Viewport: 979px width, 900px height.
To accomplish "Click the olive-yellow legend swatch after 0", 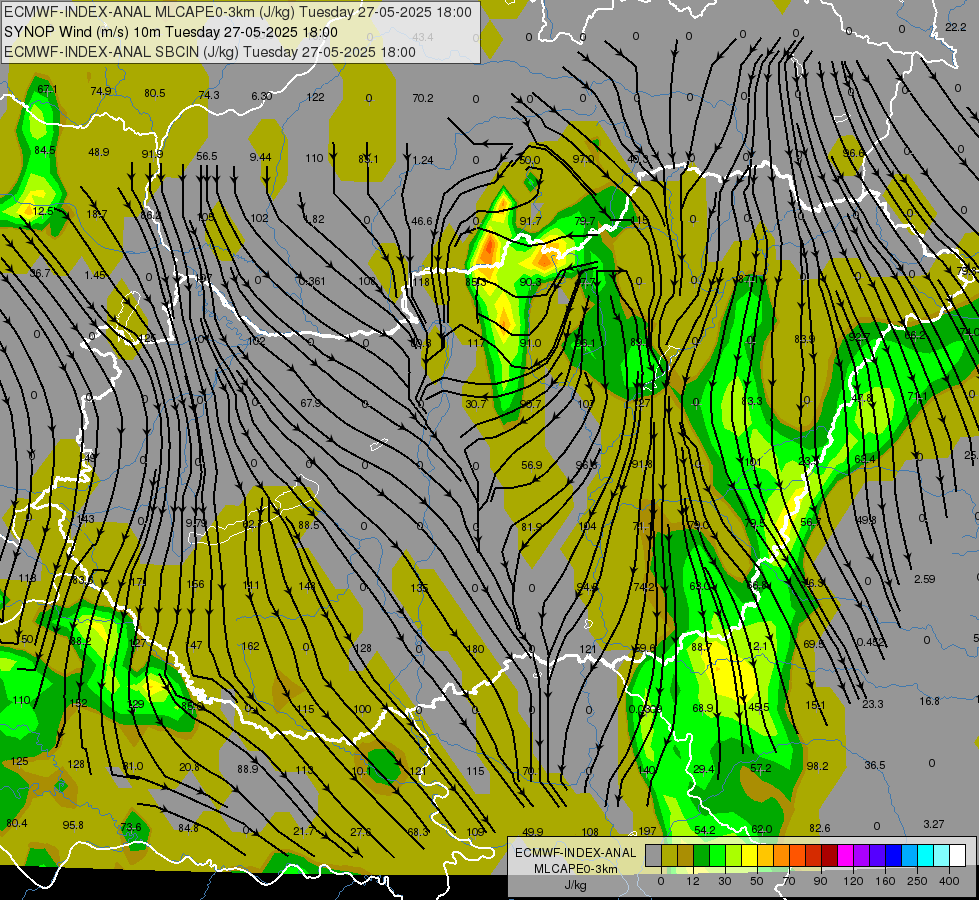I will (669, 855).
